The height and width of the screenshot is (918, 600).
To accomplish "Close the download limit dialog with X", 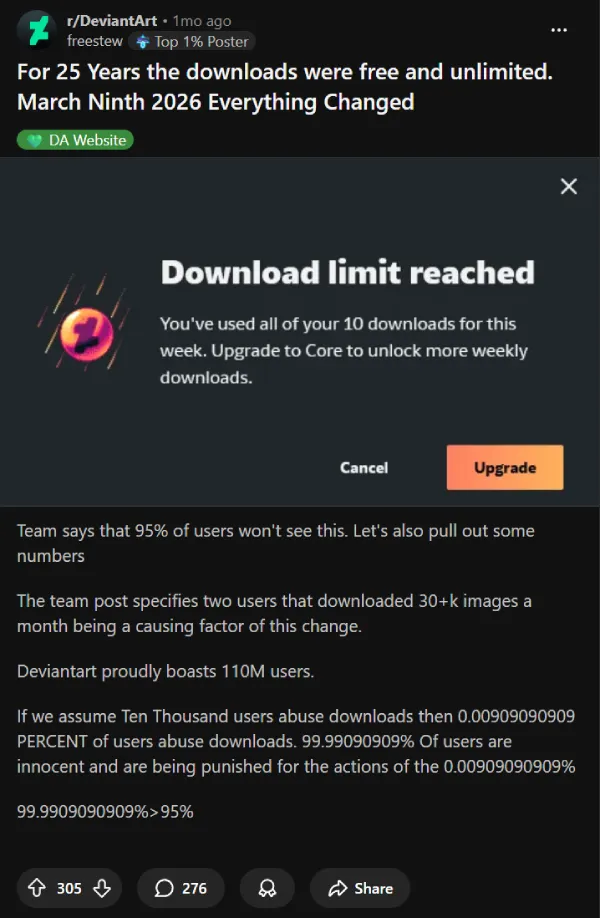I will (x=568, y=186).
